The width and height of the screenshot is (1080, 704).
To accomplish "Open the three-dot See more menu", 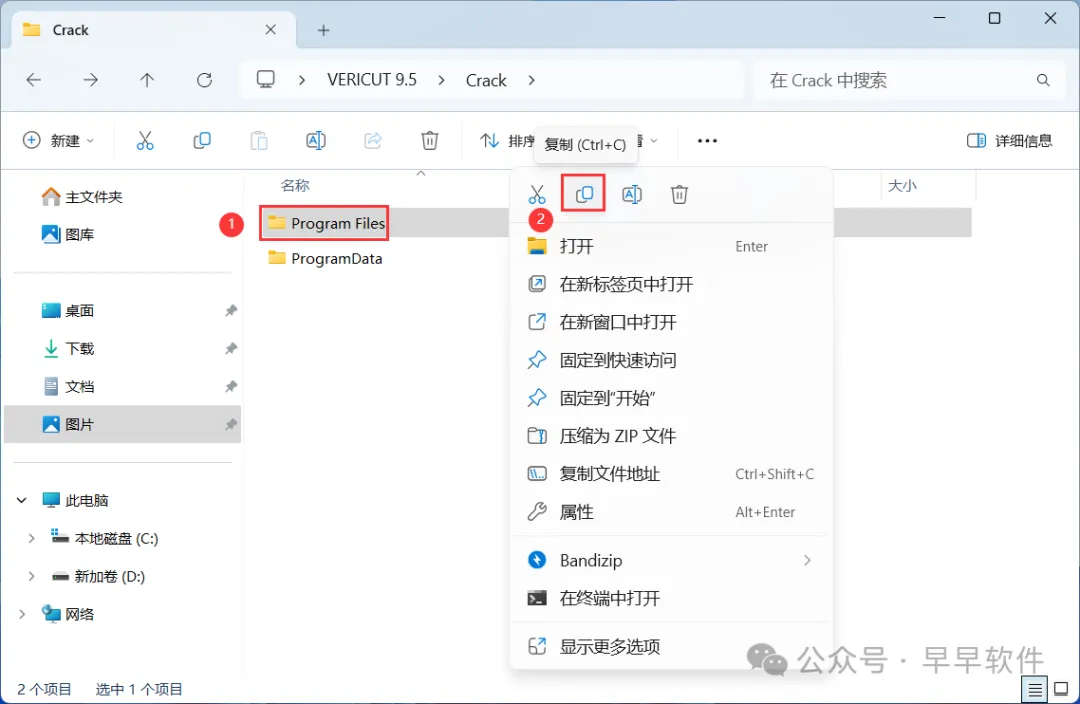I will [707, 141].
